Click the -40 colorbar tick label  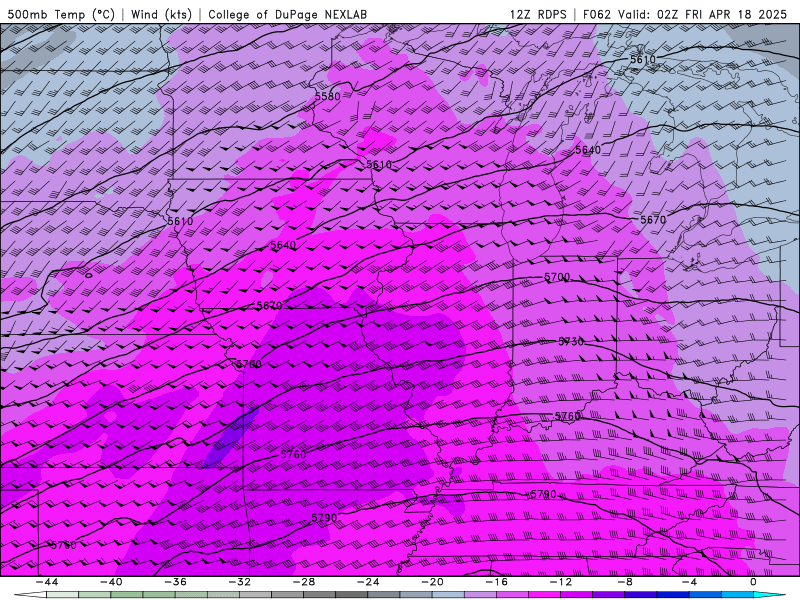pyautogui.click(x=111, y=582)
